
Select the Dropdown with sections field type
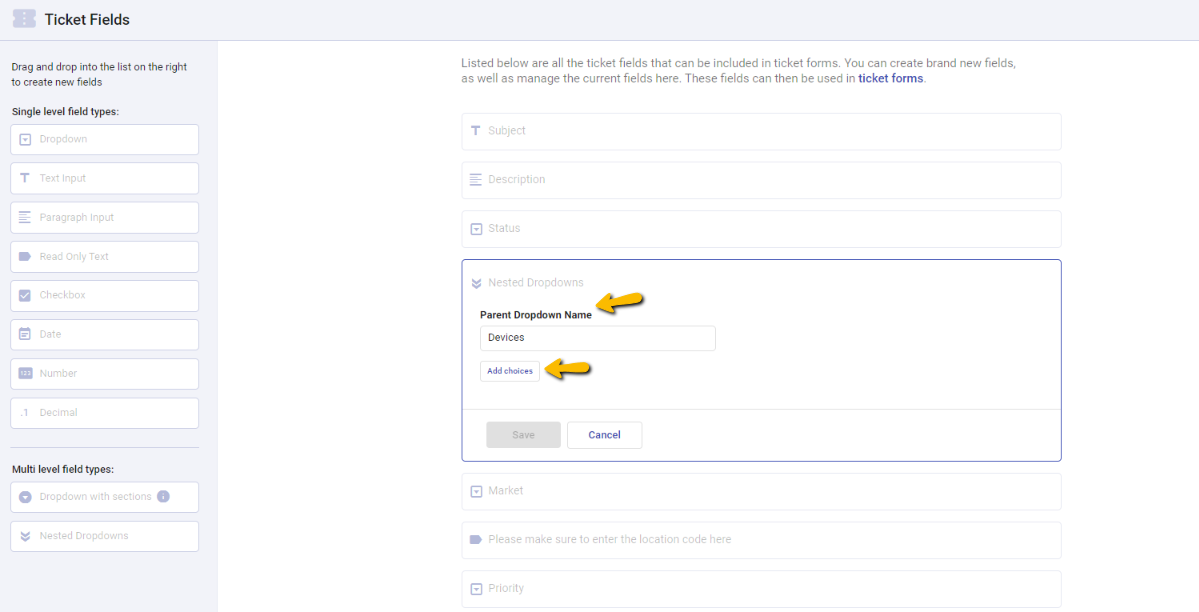click(x=105, y=497)
